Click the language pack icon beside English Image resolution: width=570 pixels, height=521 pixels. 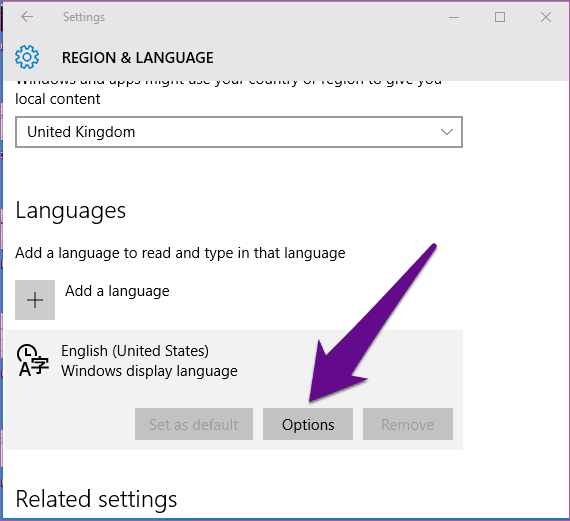click(32, 360)
